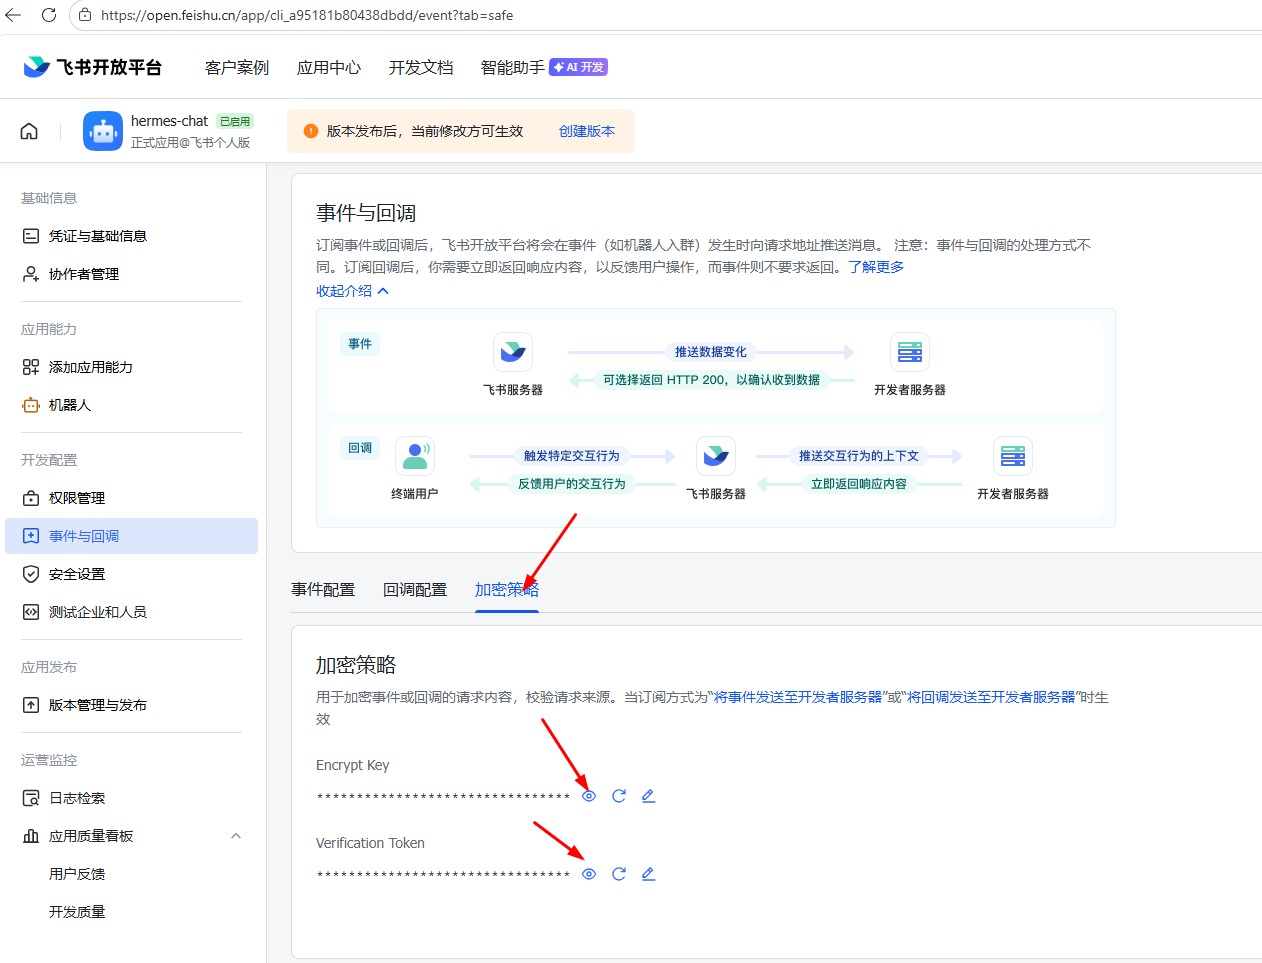Viewport: 1262px width, 963px height.
Task: Click the 飞书服务器 icon in 事件 diagram
Action: click(513, 352)
